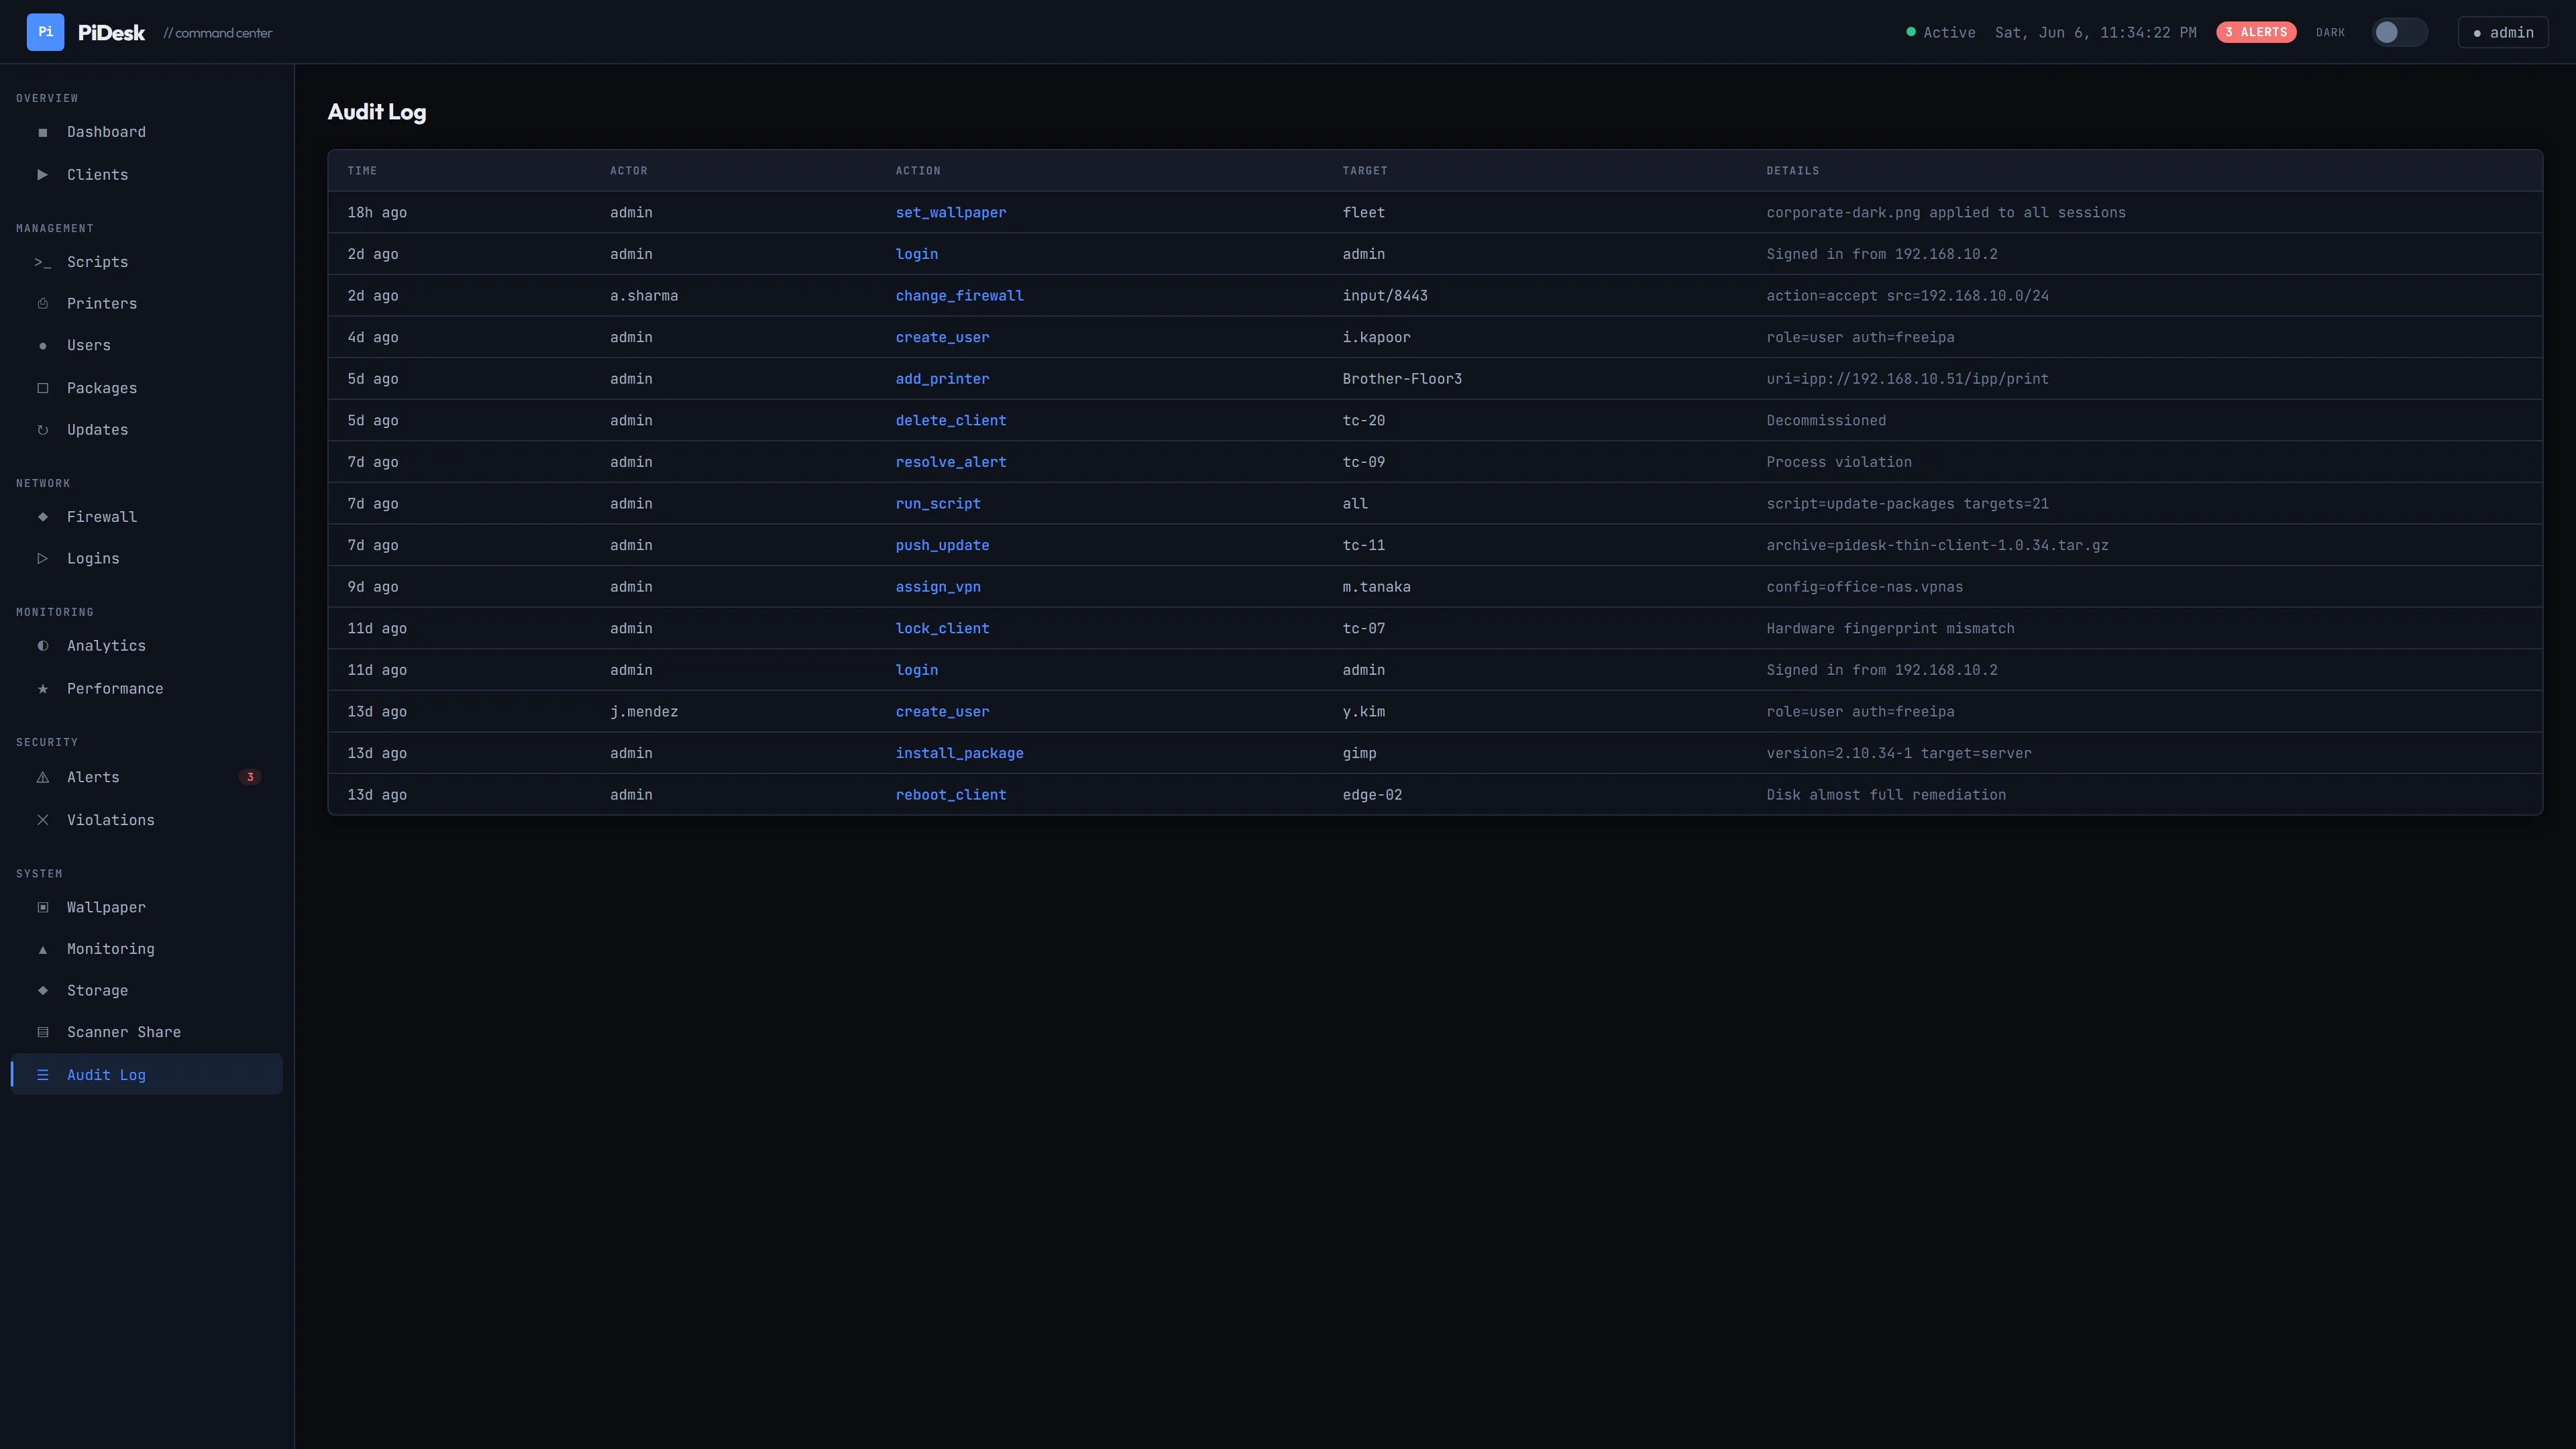Open the 3 ALERTS badge
Image resolution: width=2576 pixels, height=1449 pixels.
[x=2256, y=32]
